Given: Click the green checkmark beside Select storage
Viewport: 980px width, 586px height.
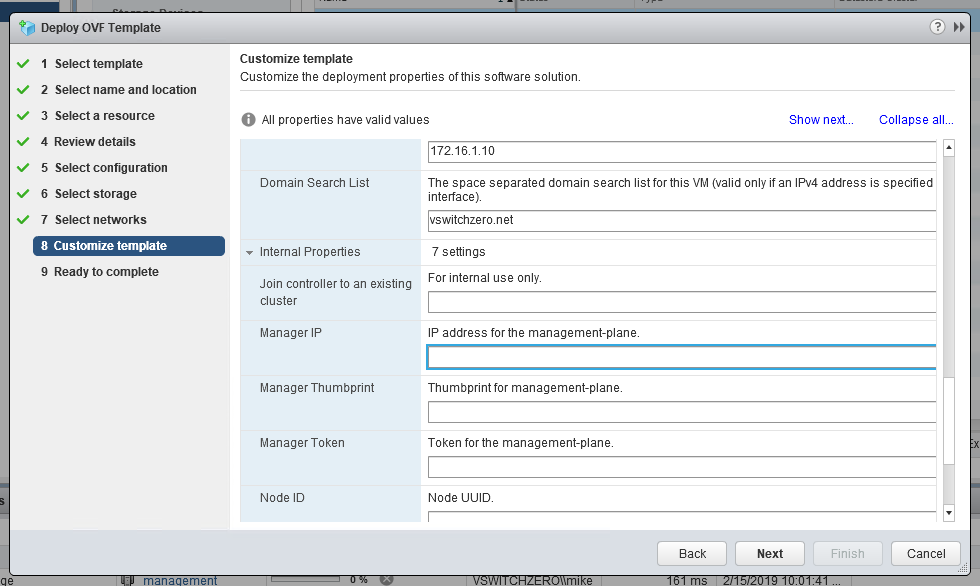Looking at the screenshot, I should (22, 193).
